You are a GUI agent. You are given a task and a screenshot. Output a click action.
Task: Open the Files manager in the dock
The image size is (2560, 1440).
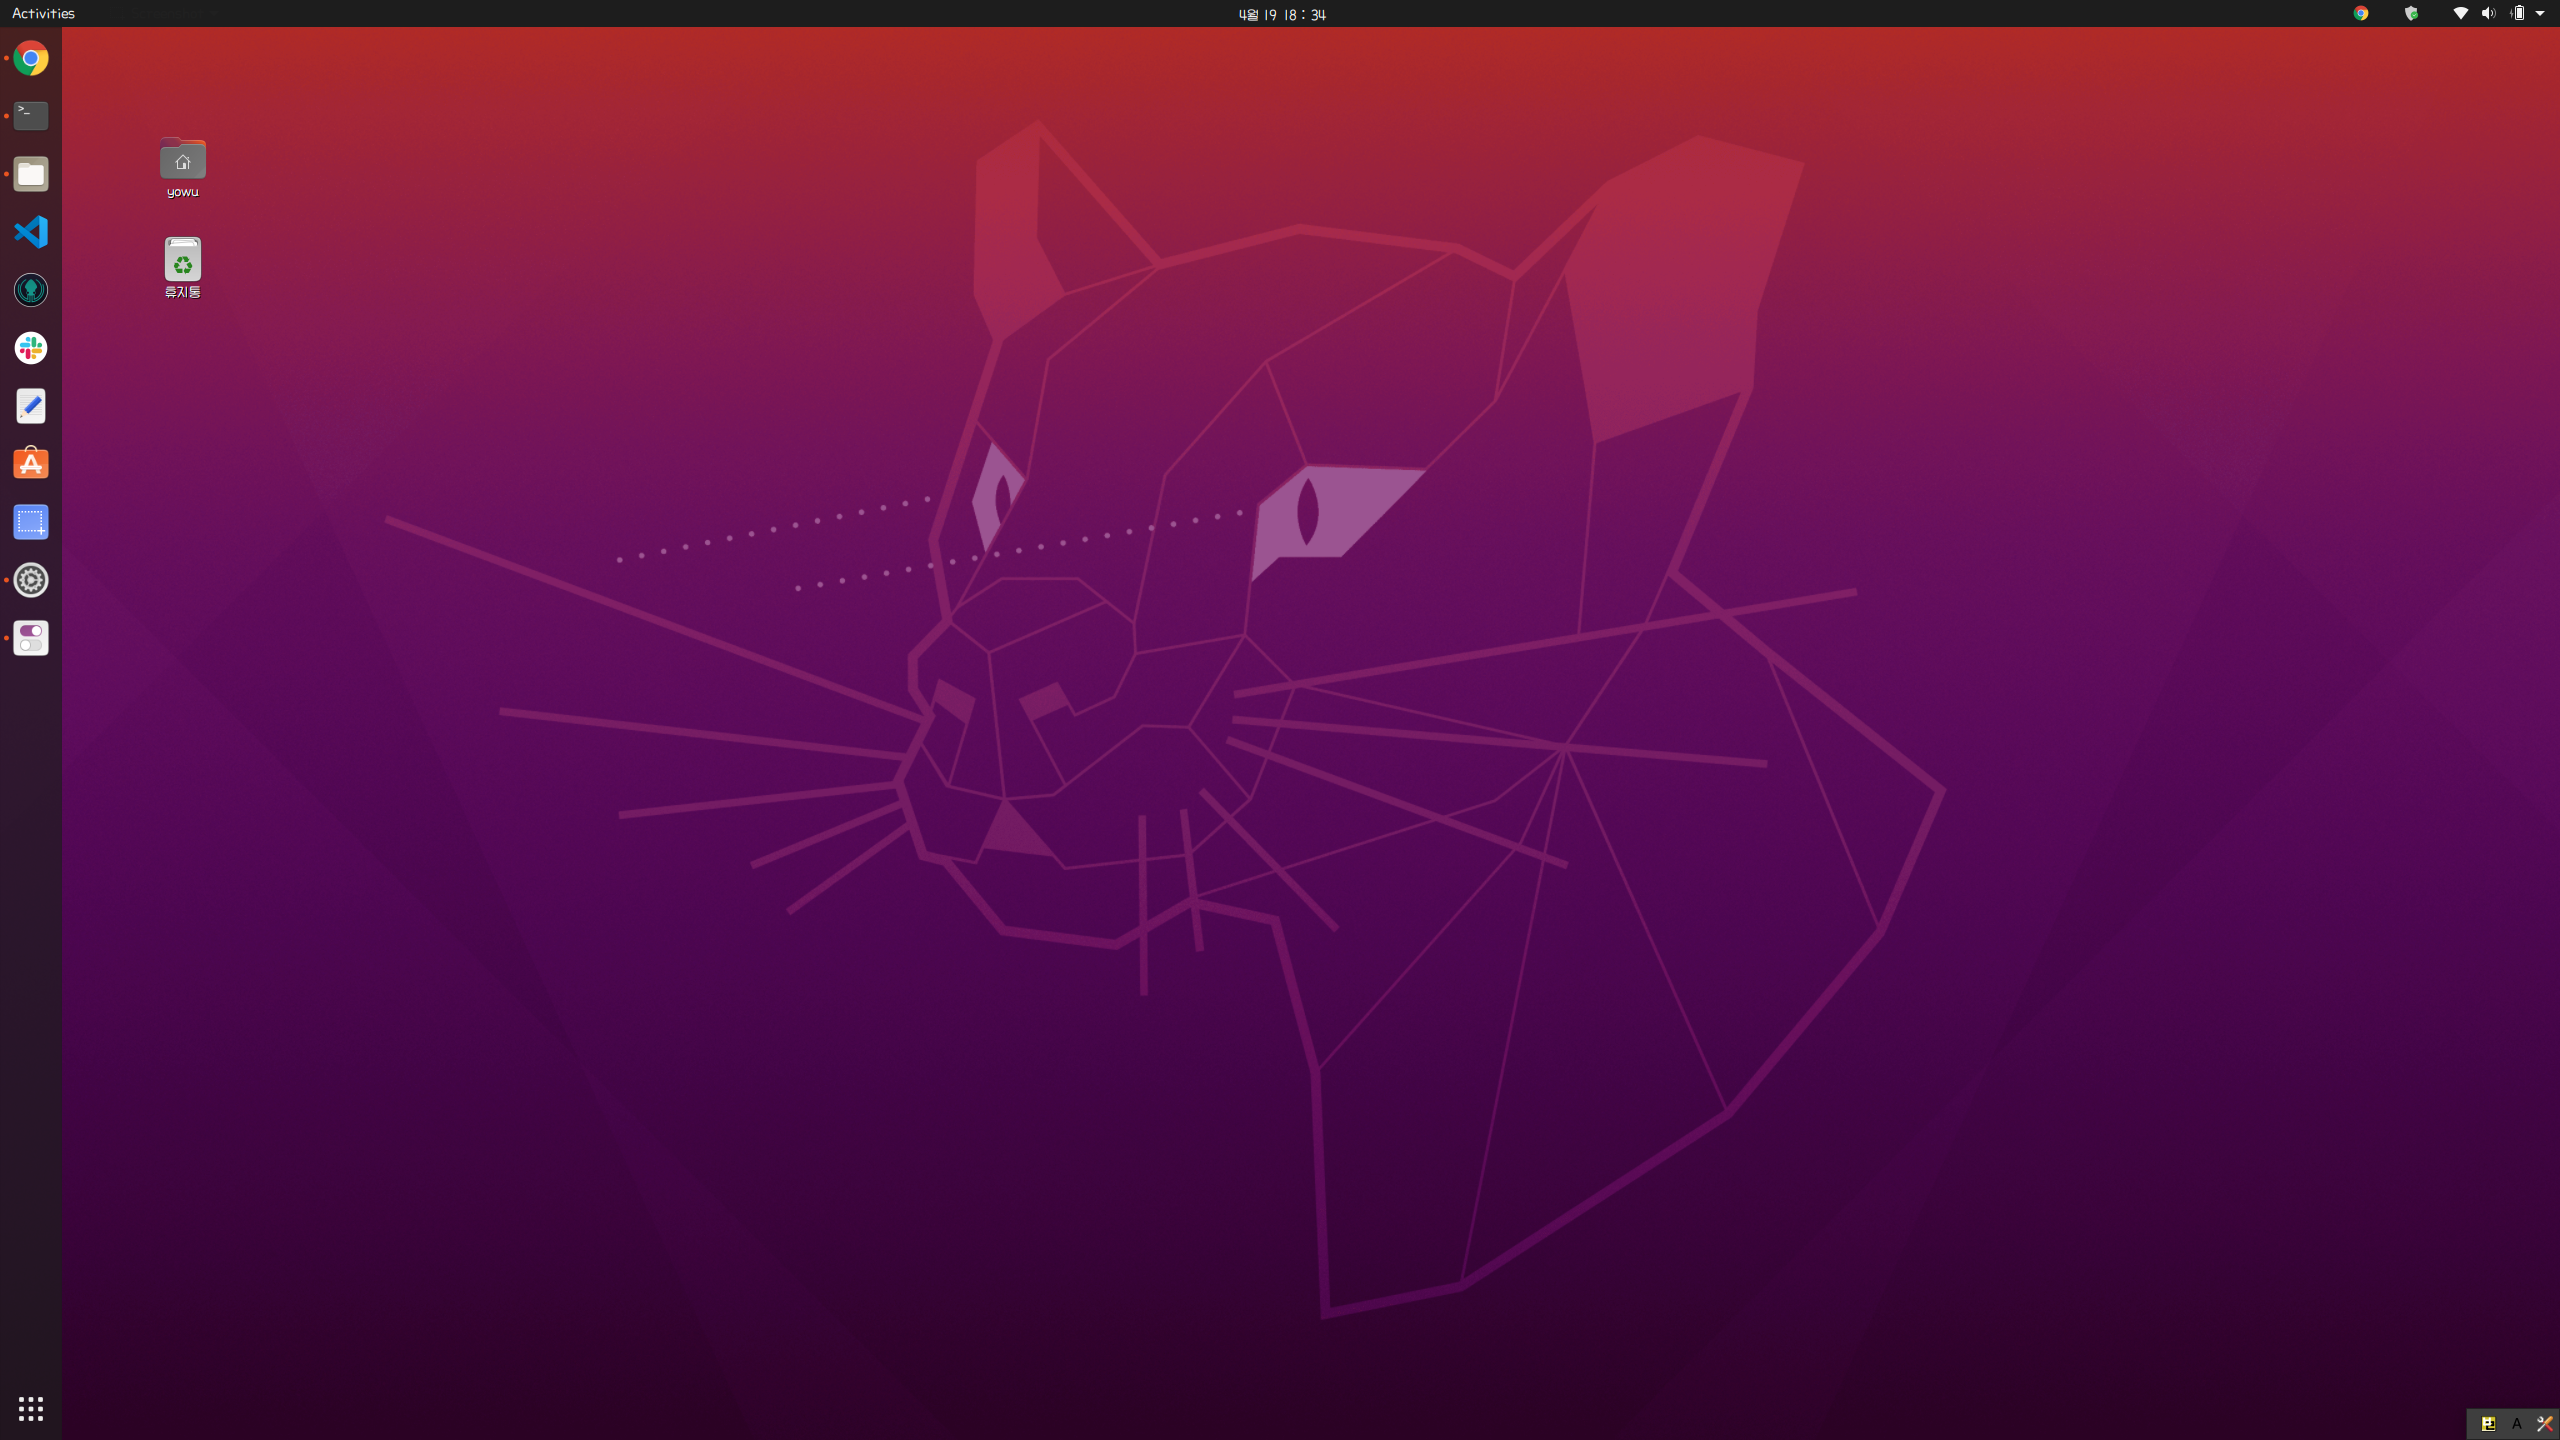(31, 174)
